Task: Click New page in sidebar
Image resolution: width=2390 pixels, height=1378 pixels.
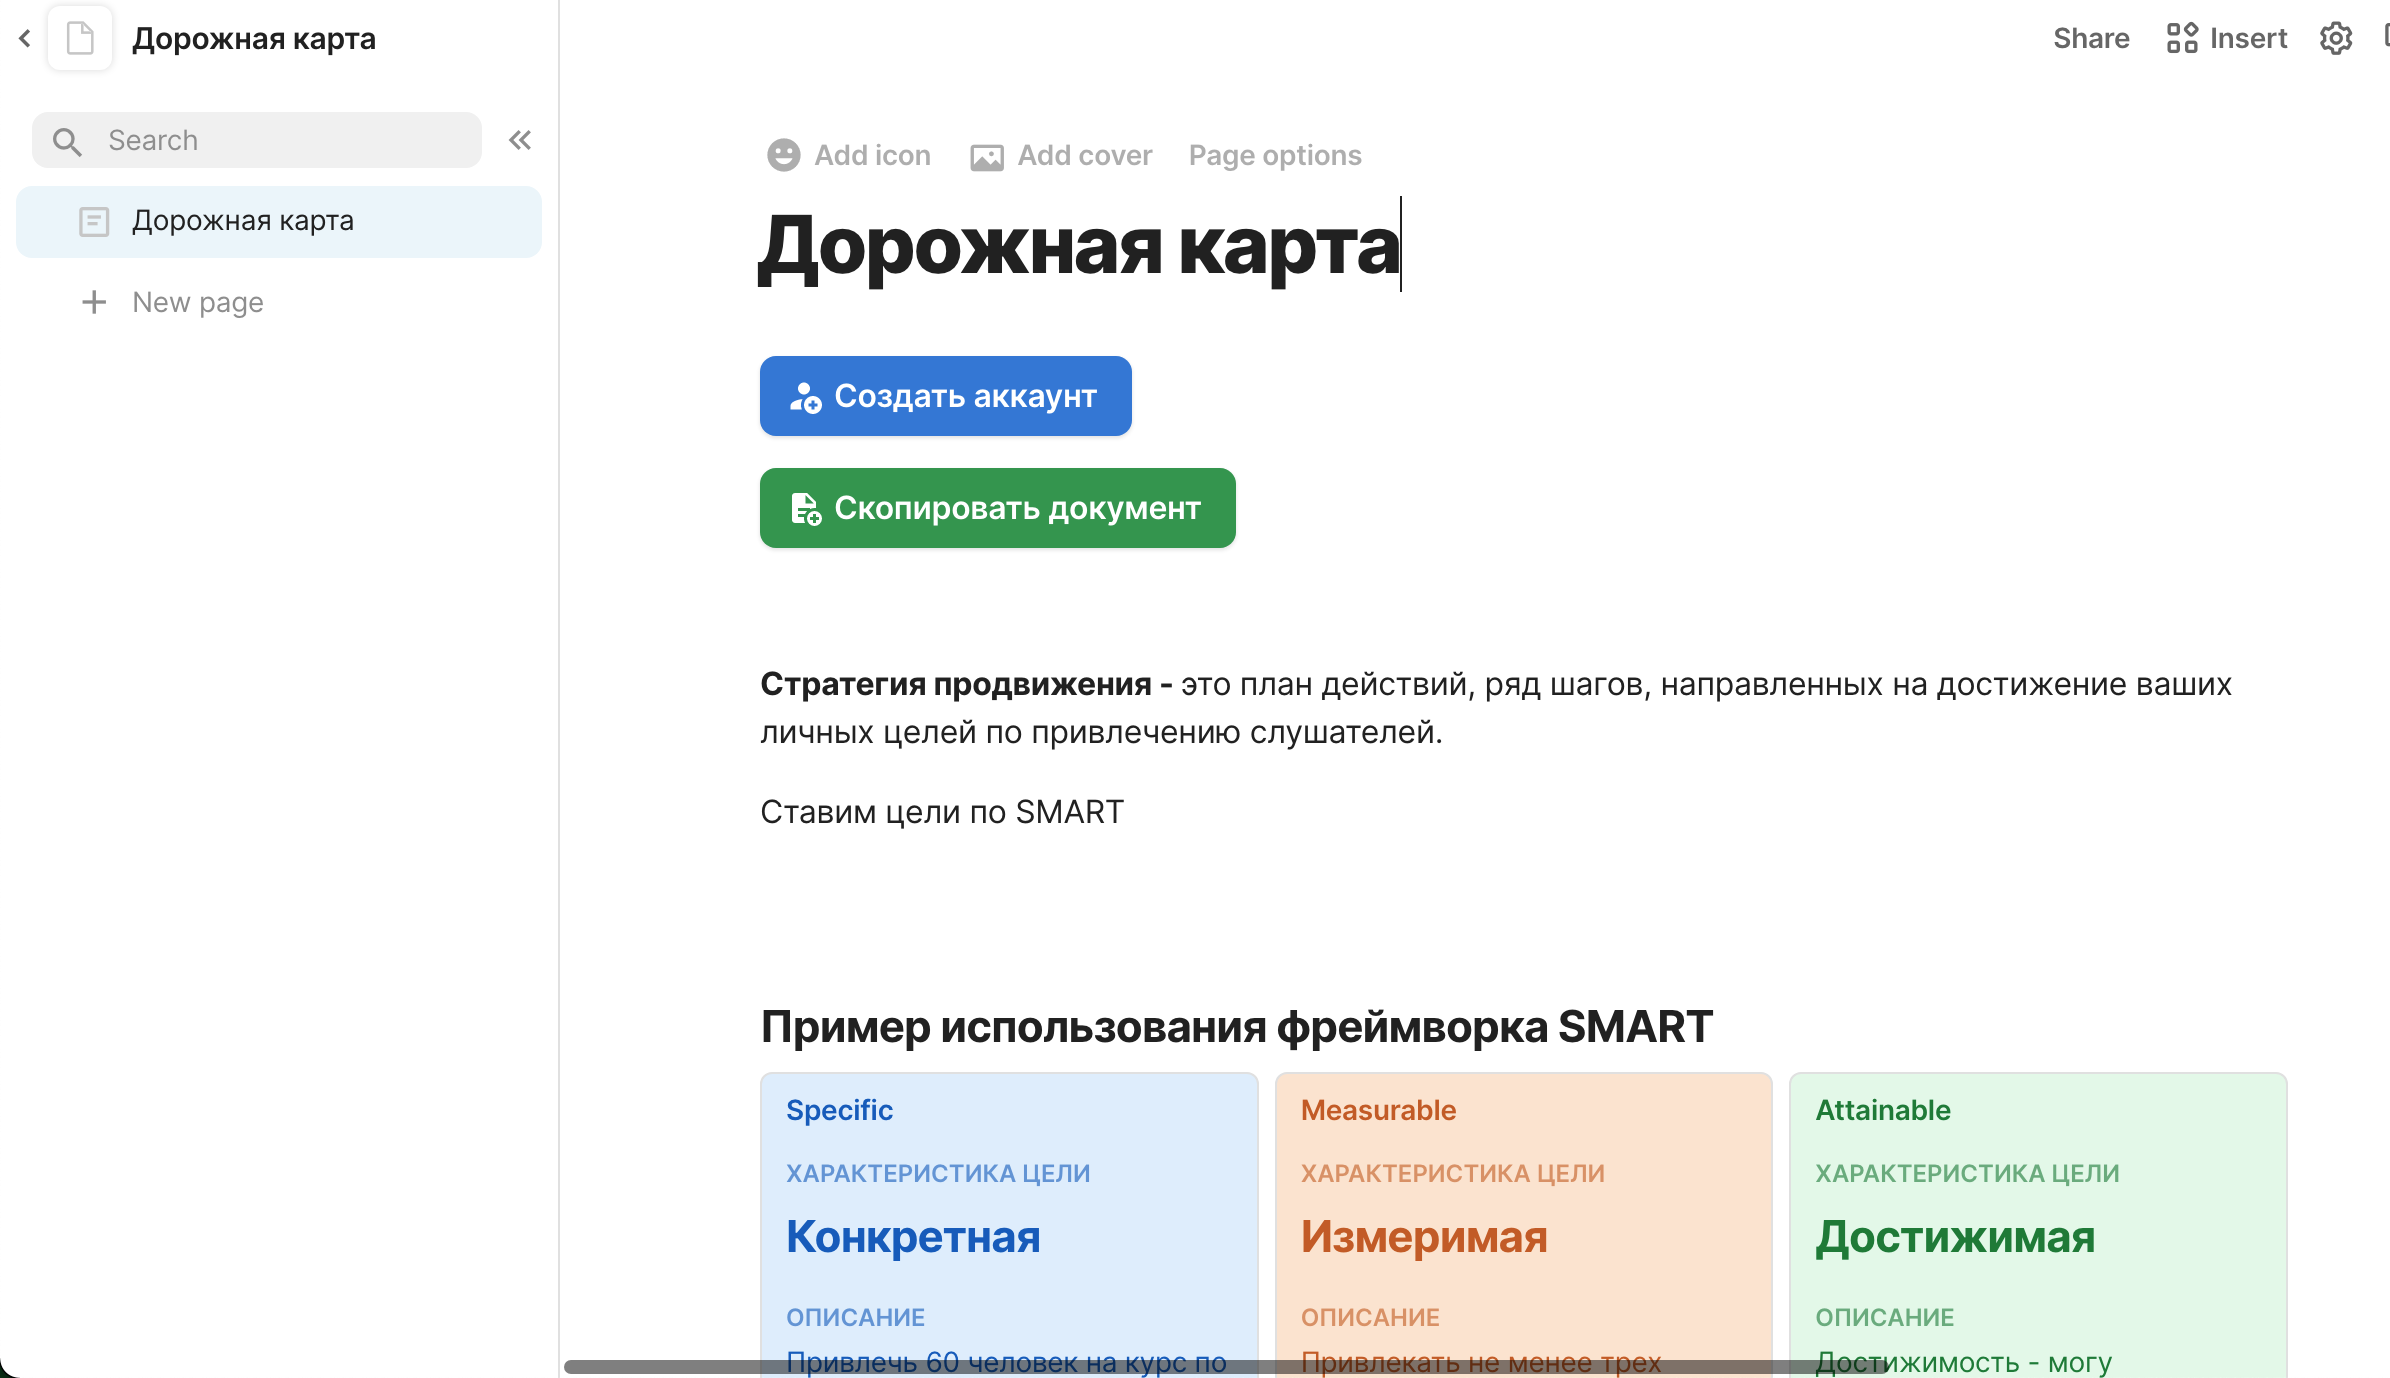Action: click(x=198, y=302)
